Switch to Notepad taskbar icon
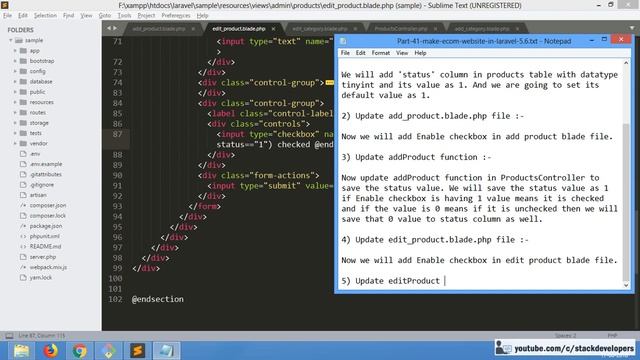The image size is (640, 360). (x=167, y=351)
